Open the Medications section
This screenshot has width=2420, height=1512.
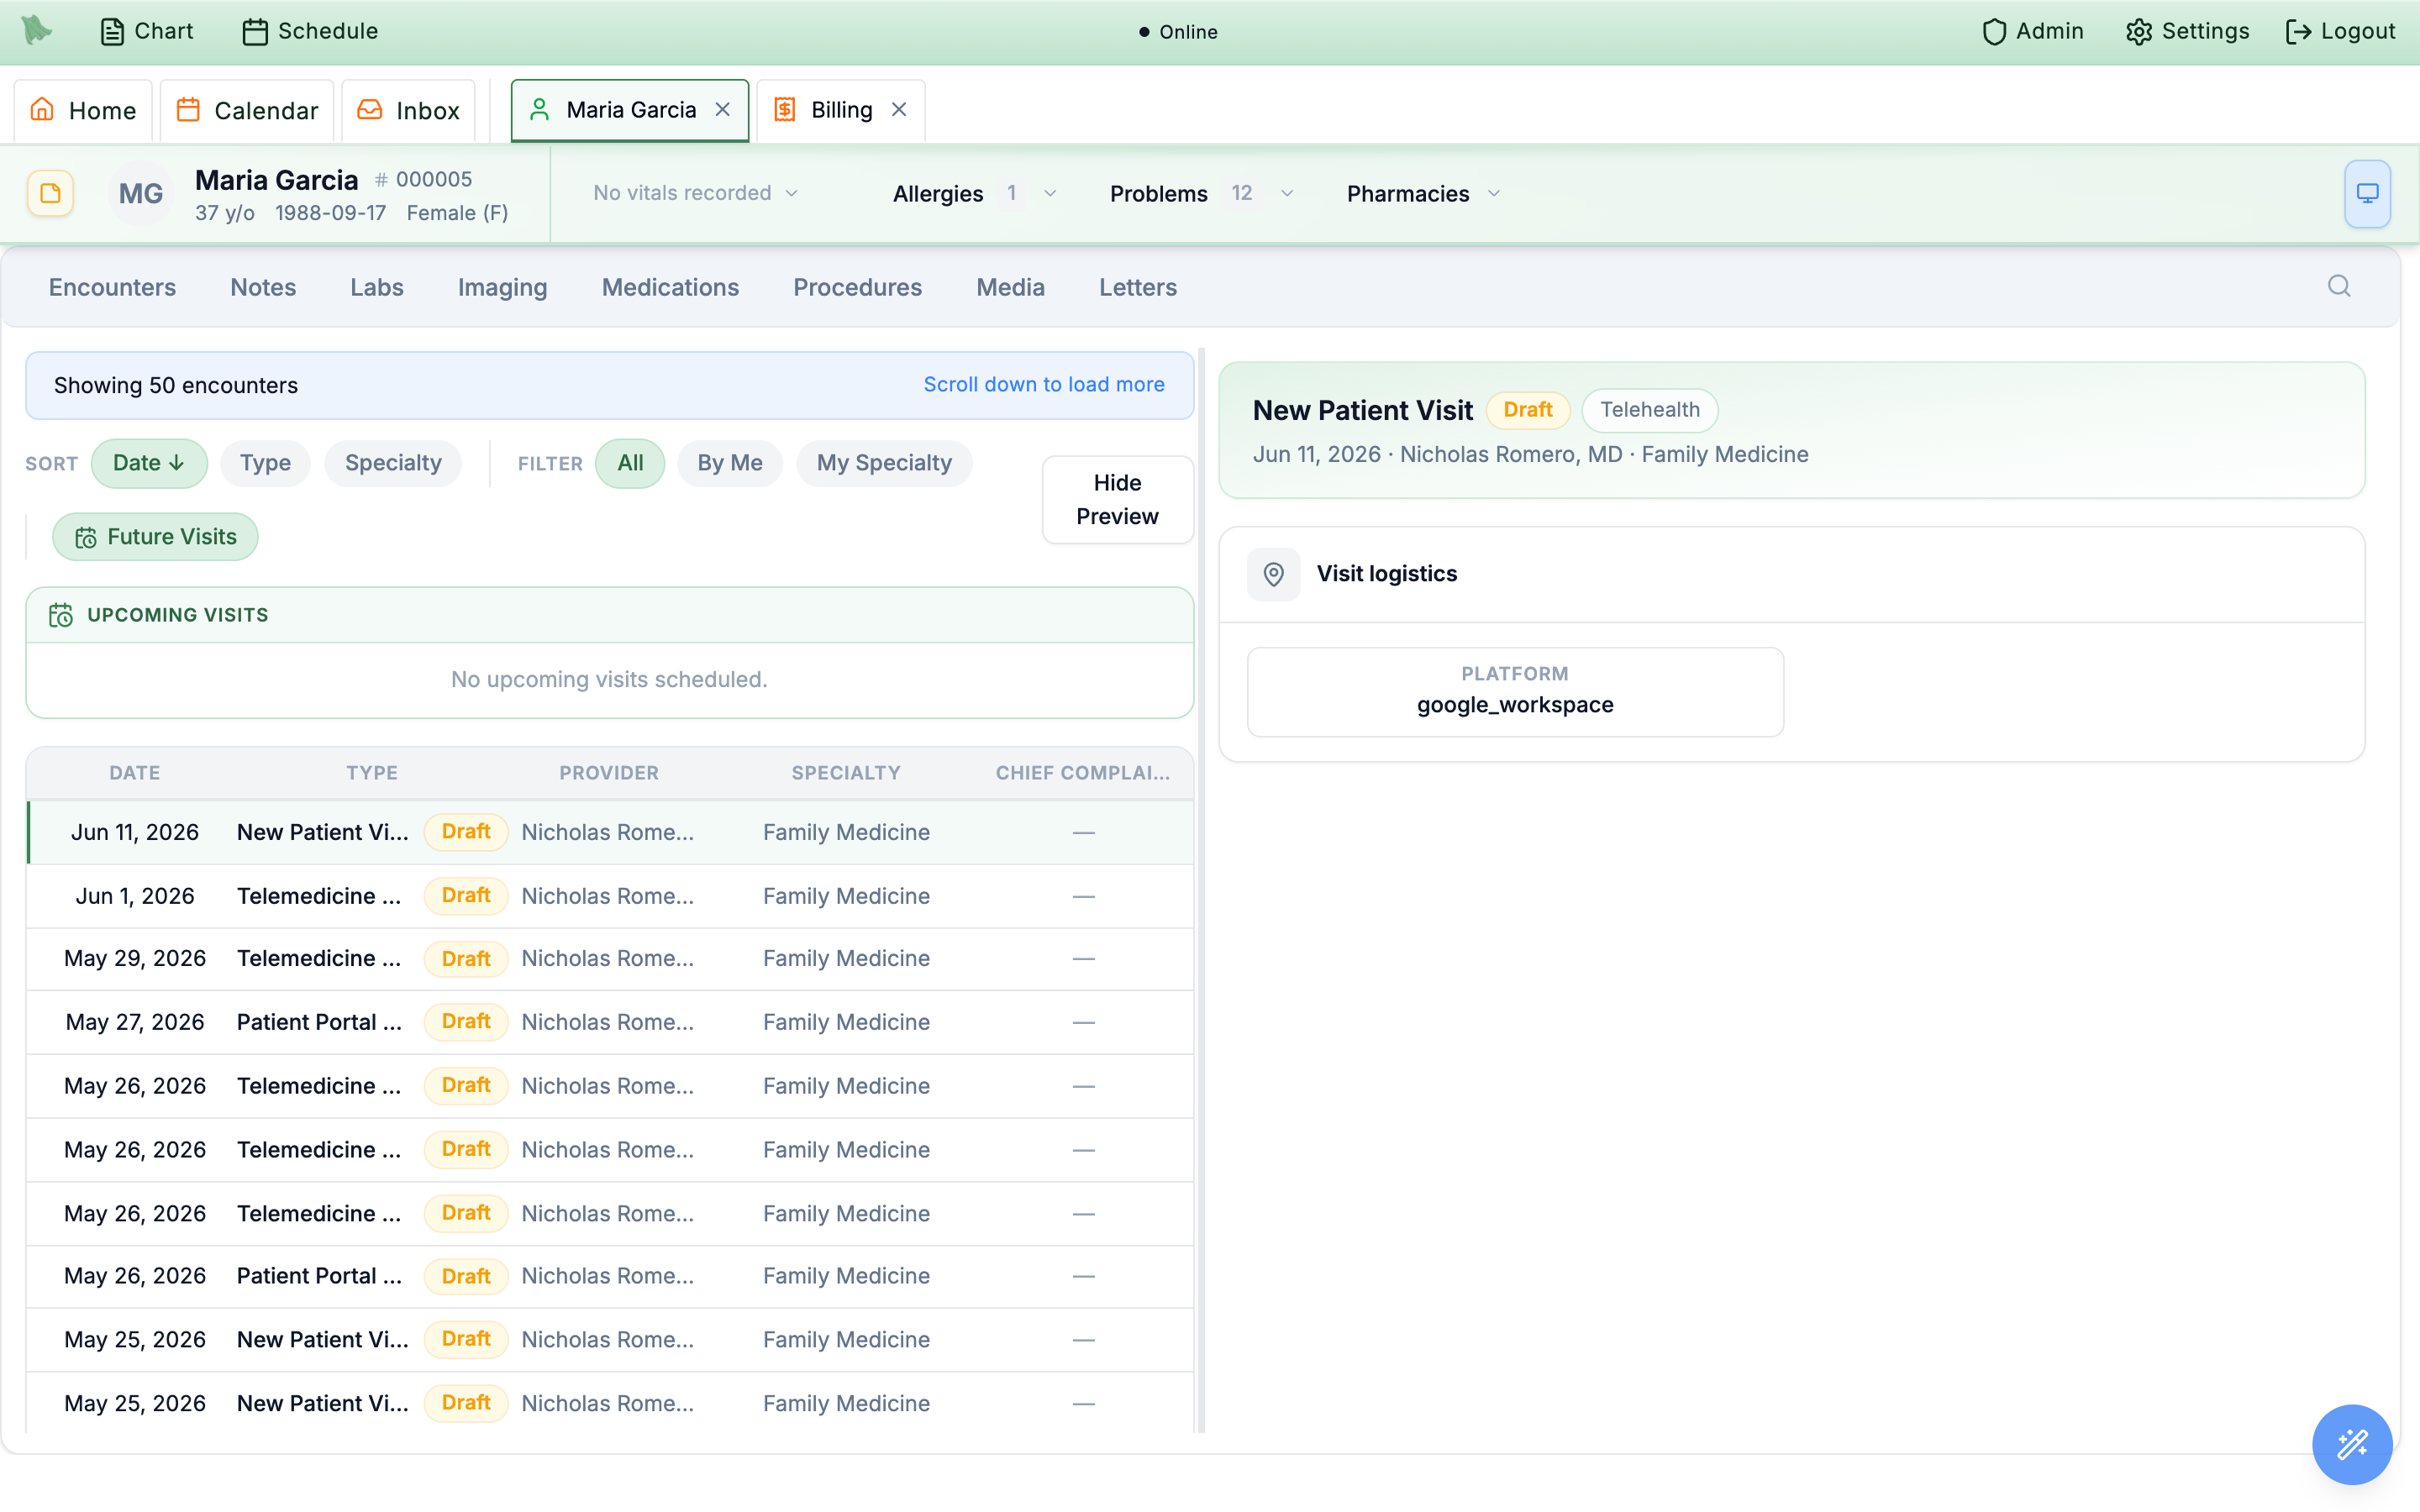coord(670,288)
